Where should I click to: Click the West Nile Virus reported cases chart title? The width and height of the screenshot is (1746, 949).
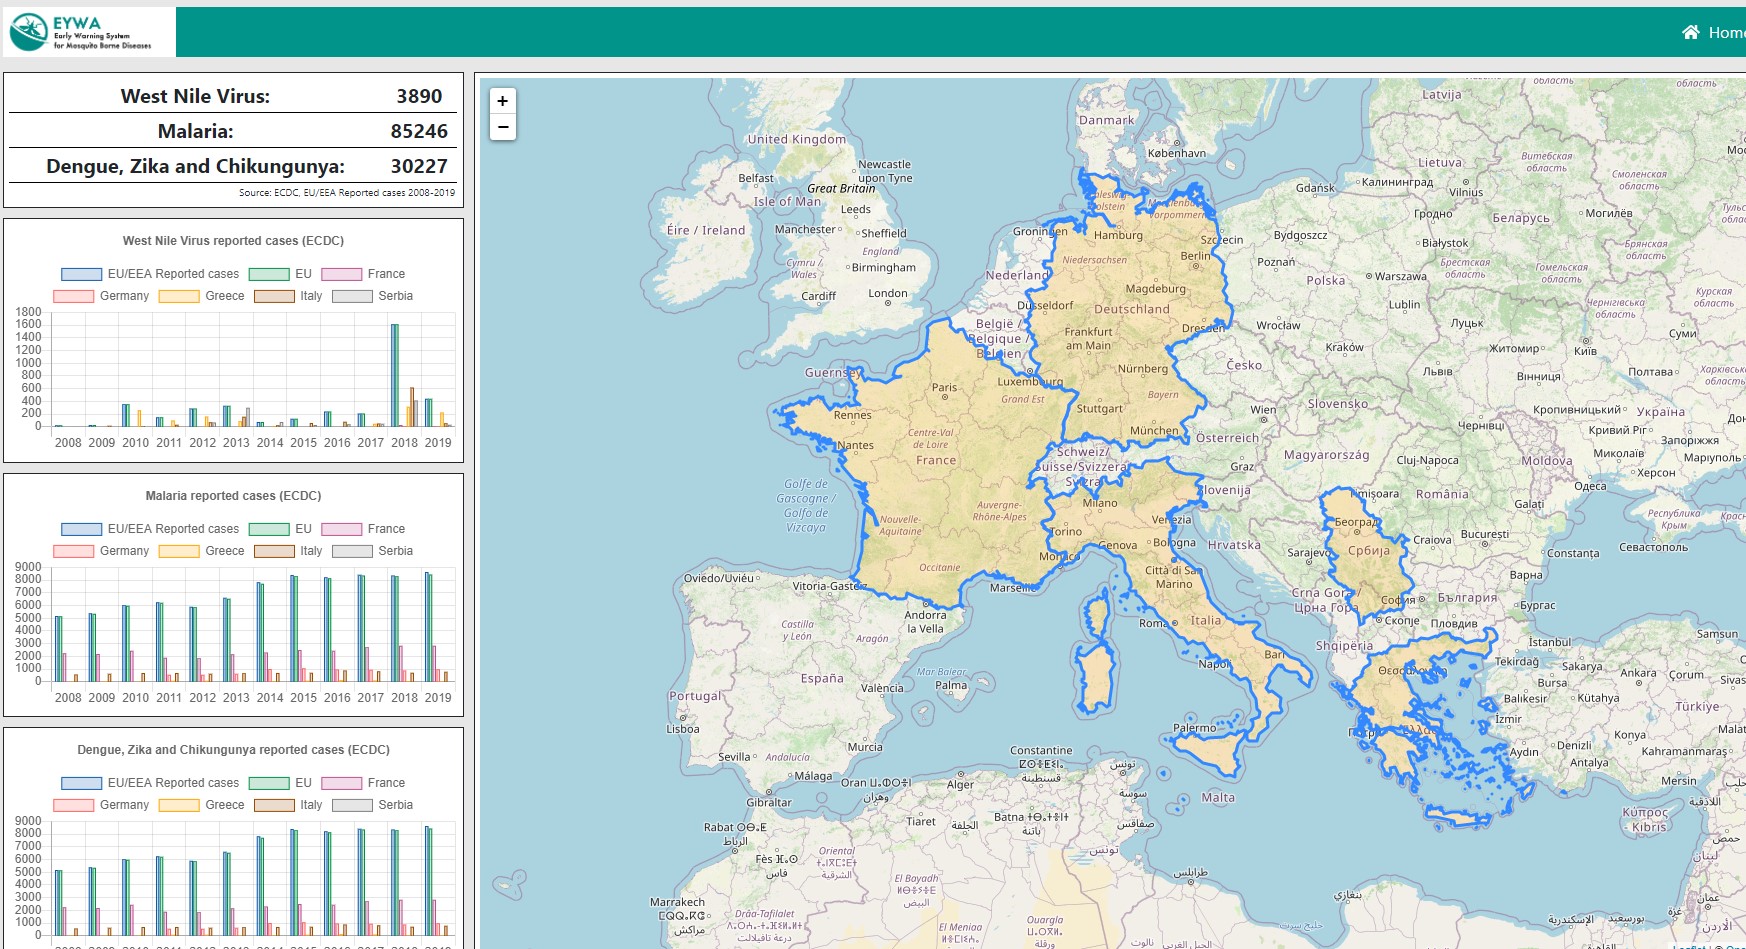(x=233, y=241)
